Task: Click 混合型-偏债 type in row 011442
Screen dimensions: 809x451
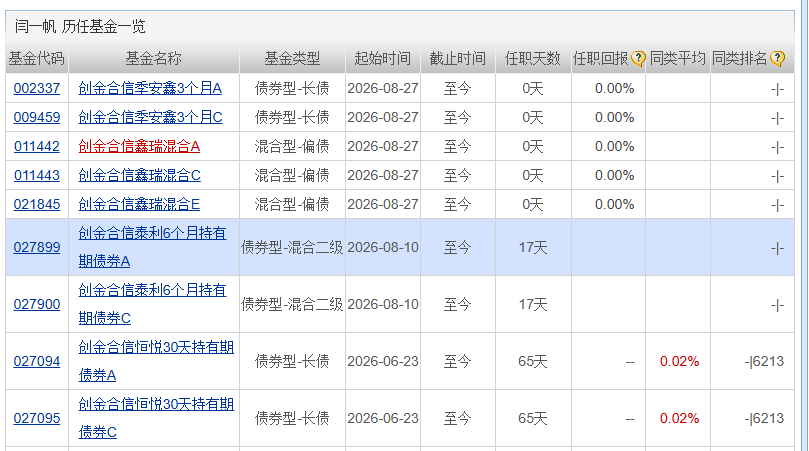Action: [292, 147]
